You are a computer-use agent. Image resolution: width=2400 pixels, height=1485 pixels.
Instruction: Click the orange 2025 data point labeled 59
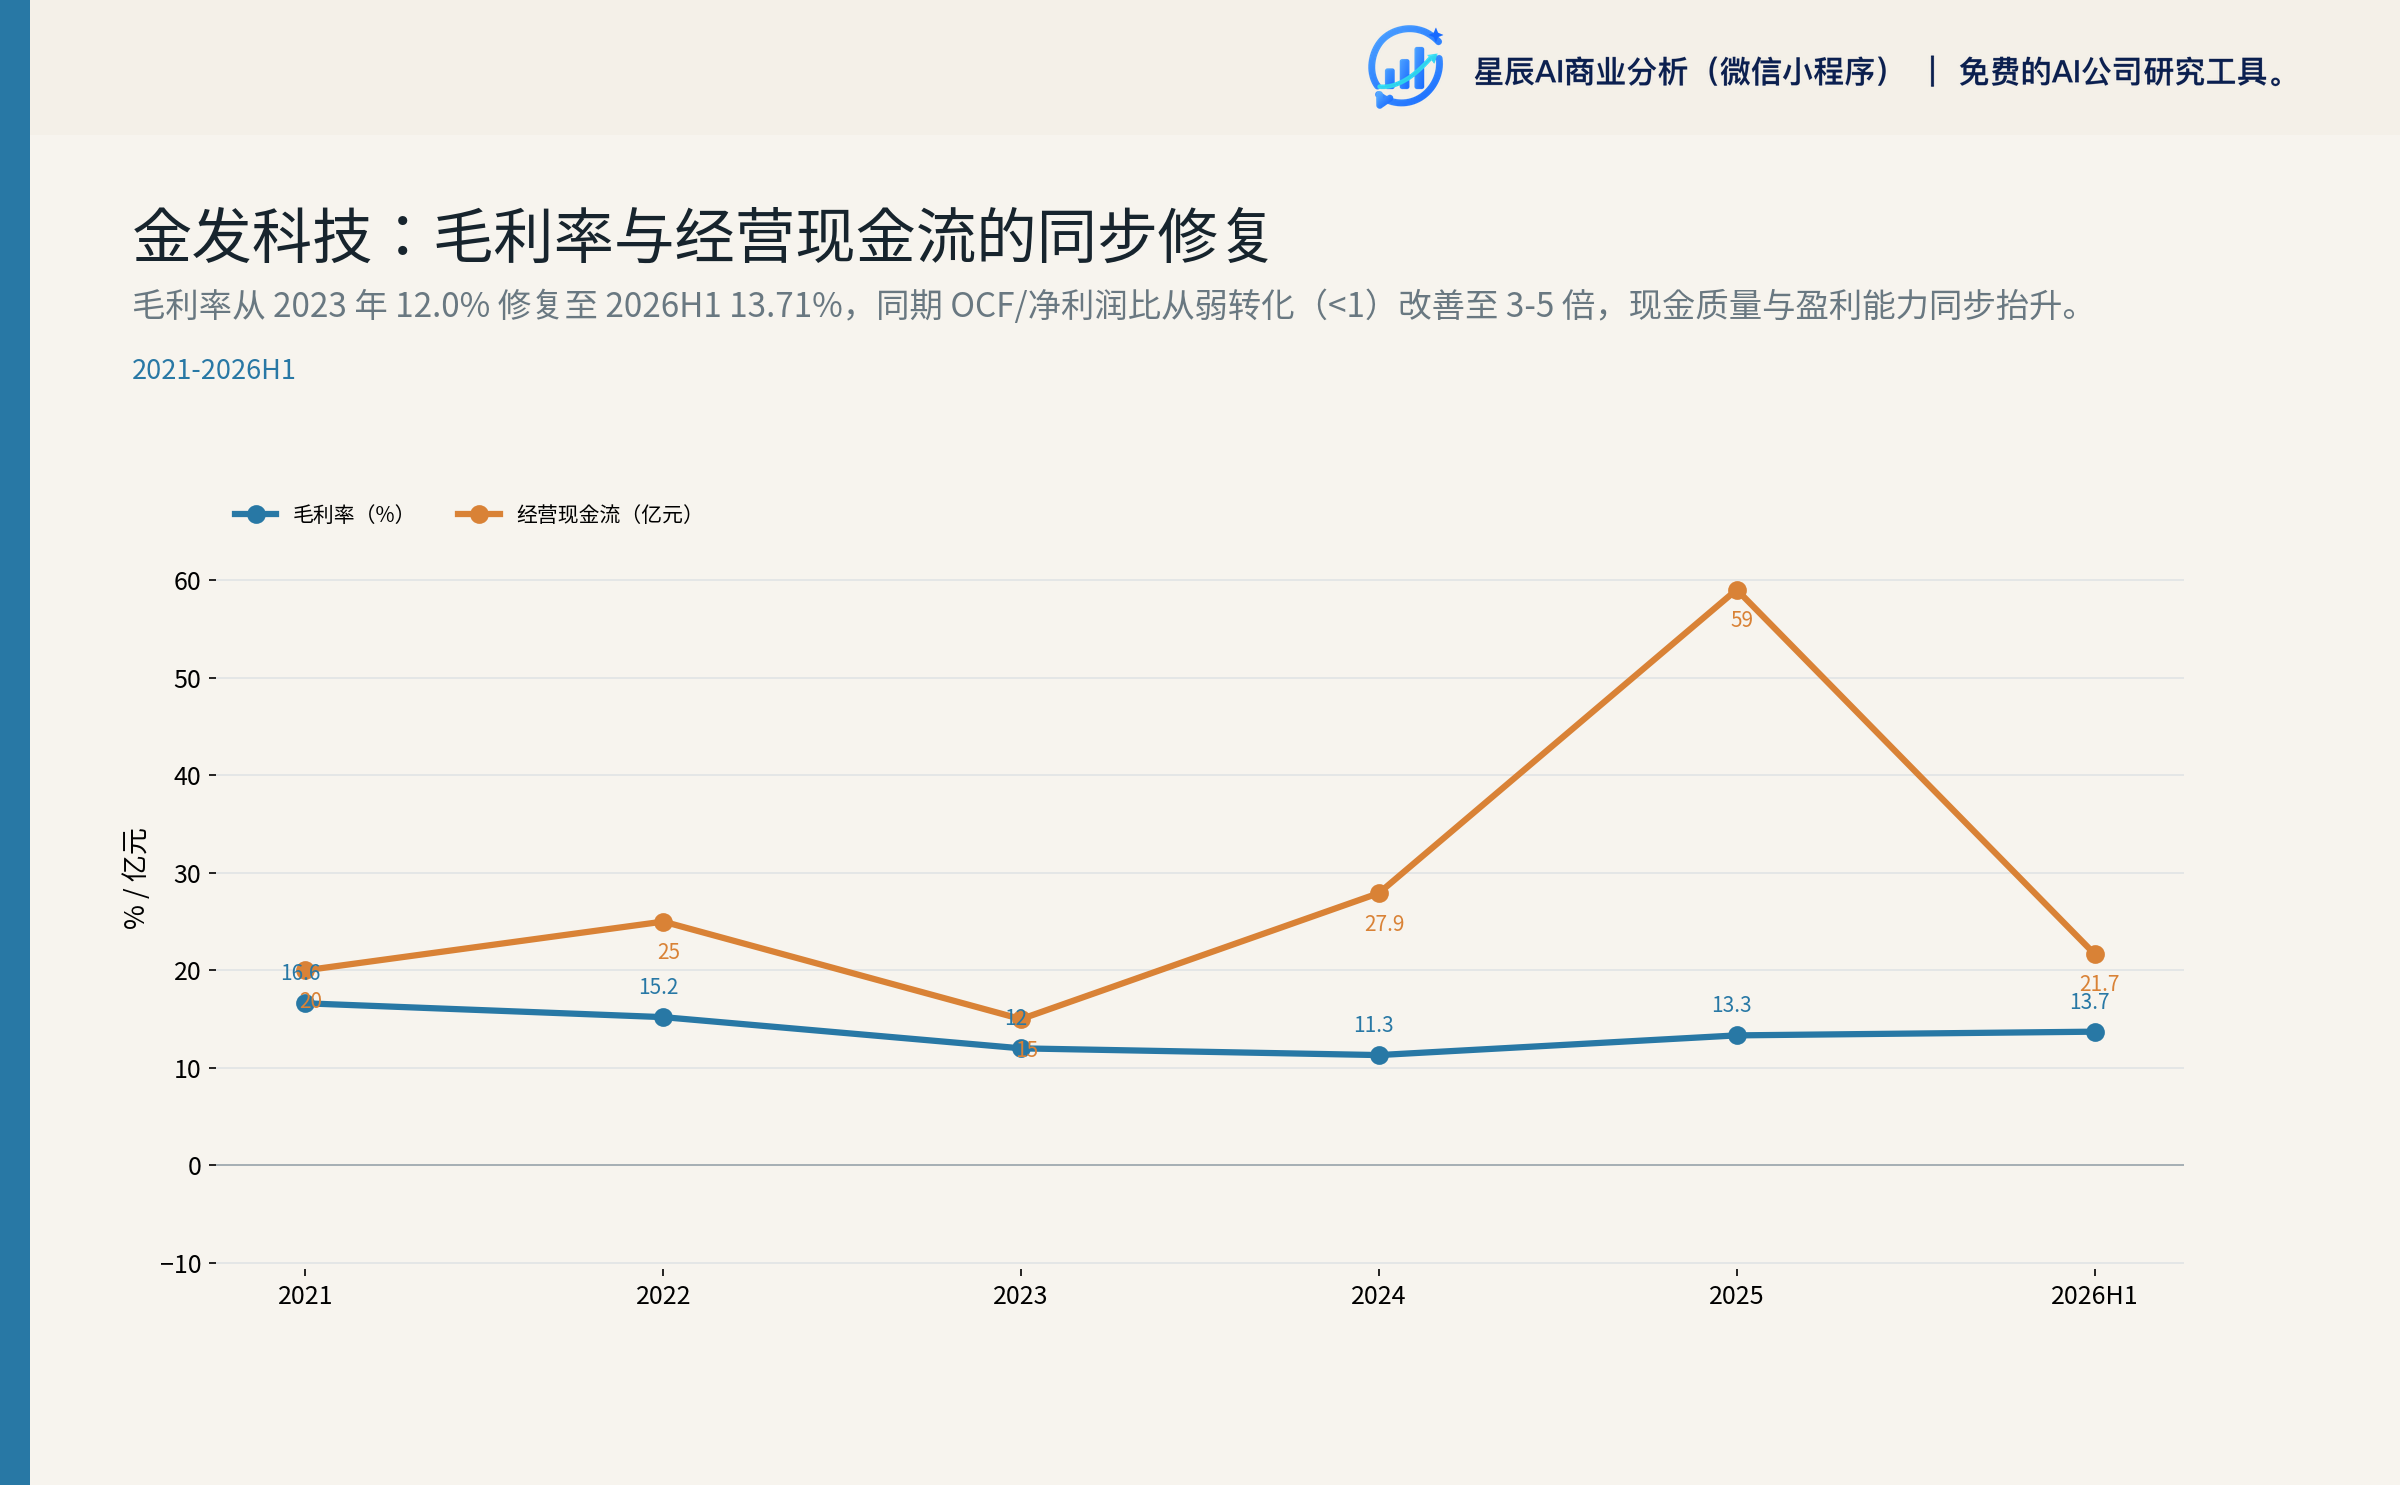point(1737,591)
